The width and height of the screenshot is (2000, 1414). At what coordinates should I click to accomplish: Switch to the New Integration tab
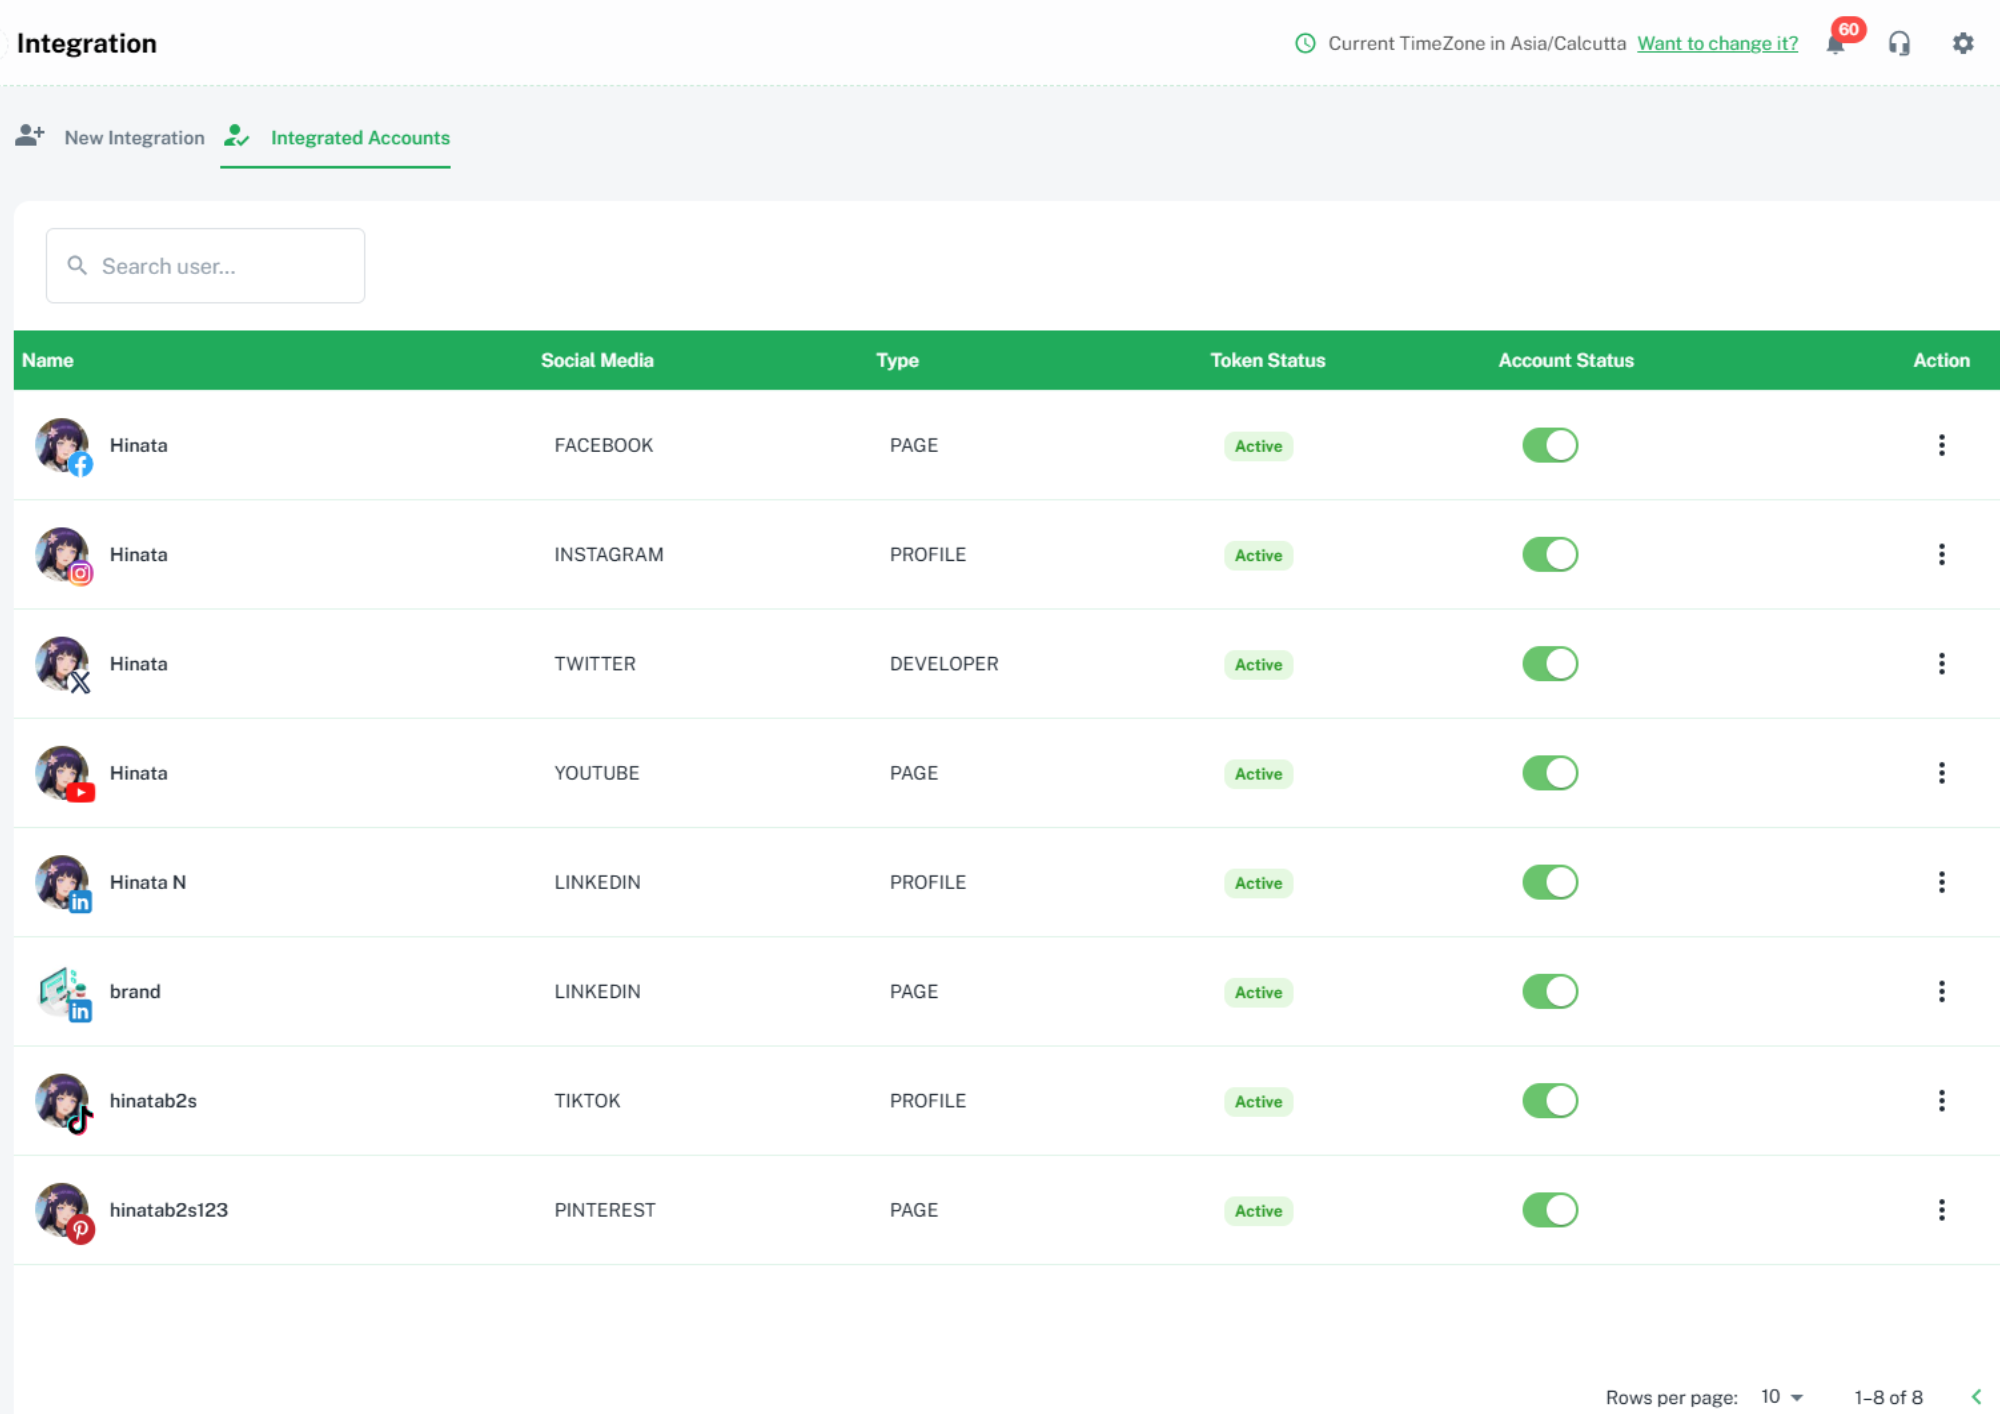tap(134, 138)
